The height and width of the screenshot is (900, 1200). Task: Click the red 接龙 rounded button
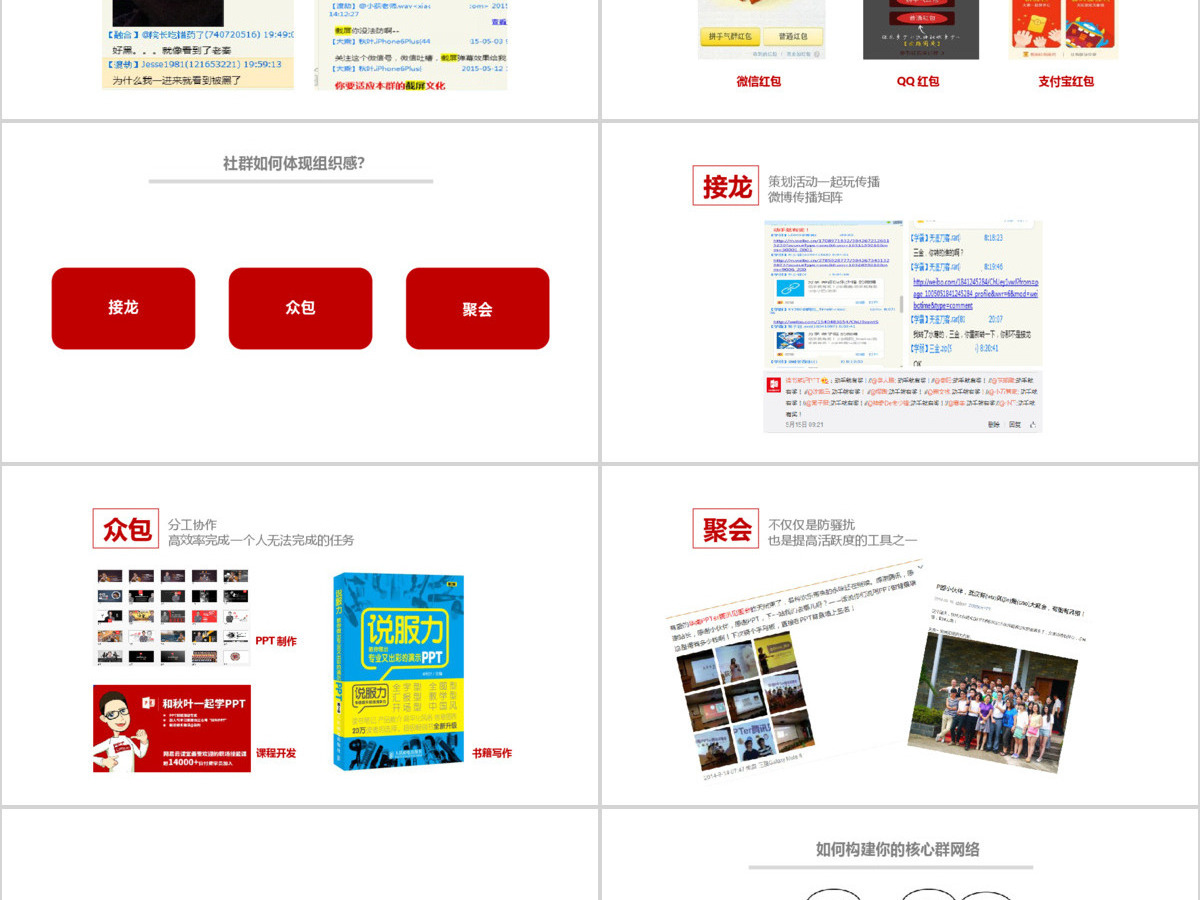click(123, 308)
